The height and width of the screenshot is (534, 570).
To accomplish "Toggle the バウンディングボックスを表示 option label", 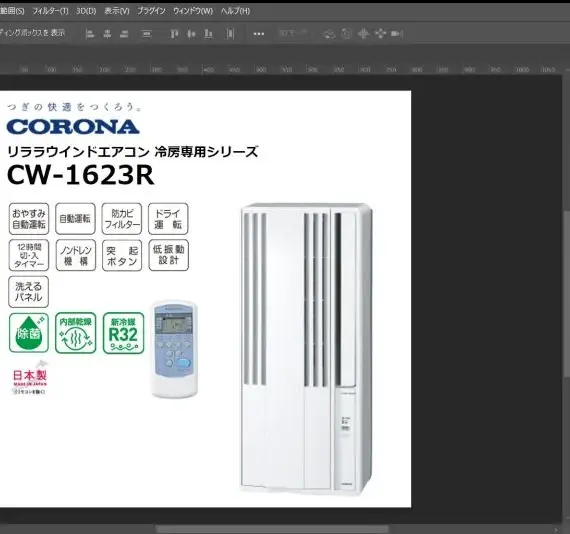I will [32, 33].
